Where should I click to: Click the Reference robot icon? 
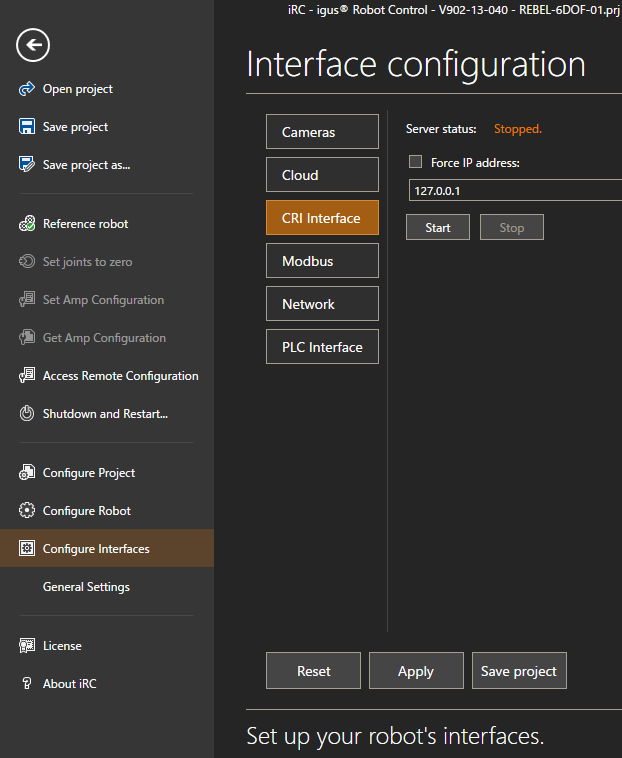pos(27,224)
